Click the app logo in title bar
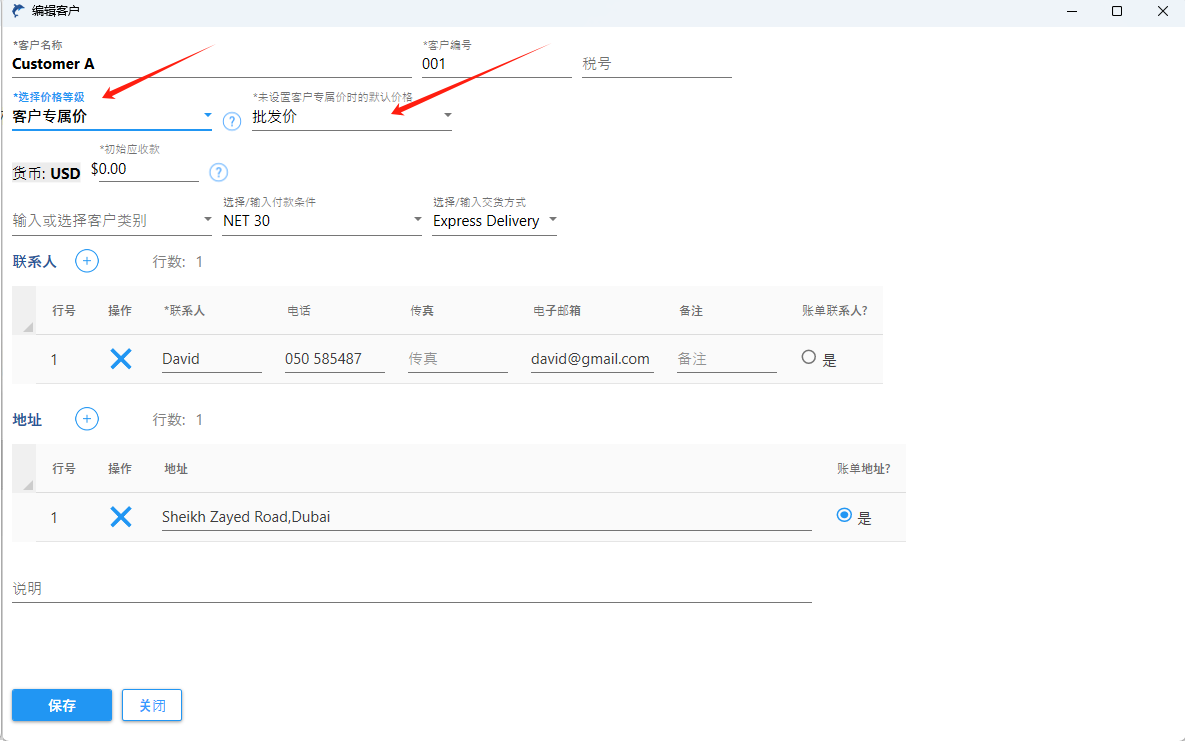 click(x=18, y=11)
